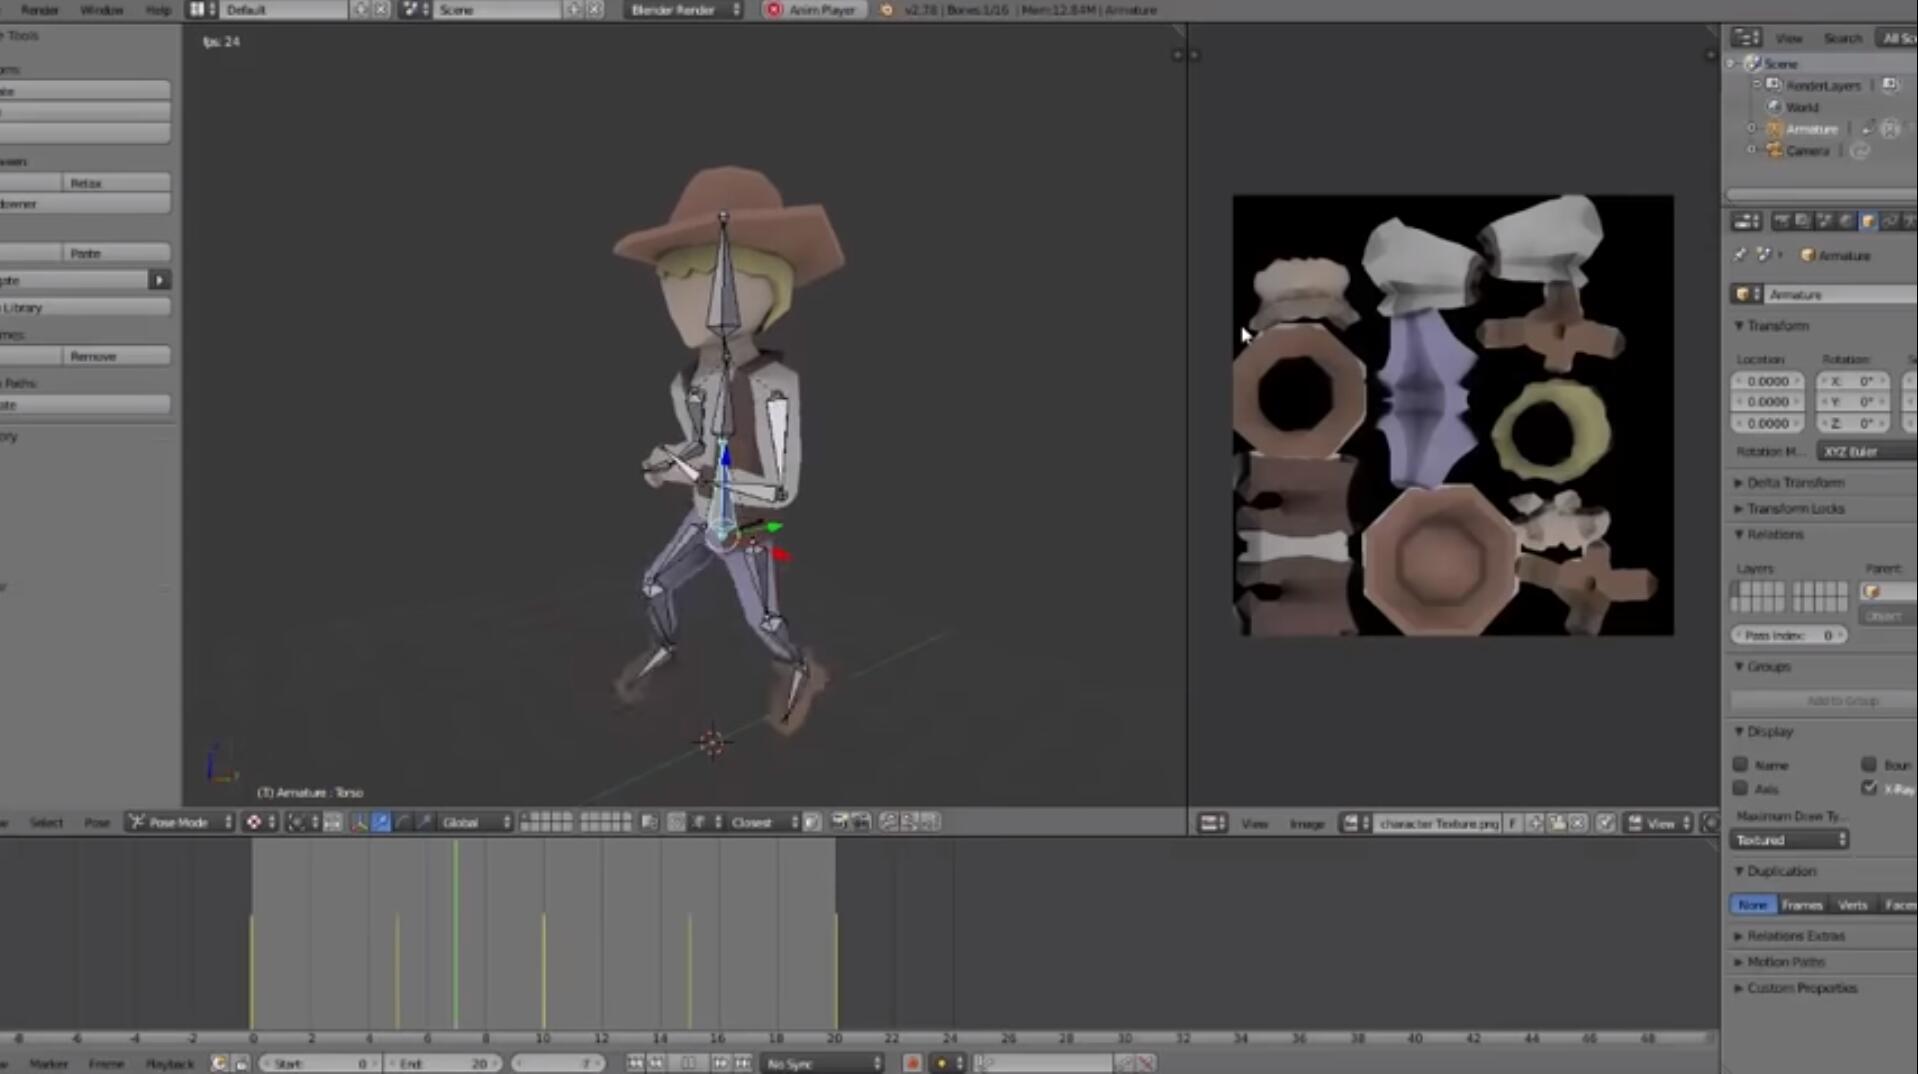The width and height of the screenshot is (1918, 1074).
Task: Expand the Transform Locks panel
Action: (x=1739, y=509)
